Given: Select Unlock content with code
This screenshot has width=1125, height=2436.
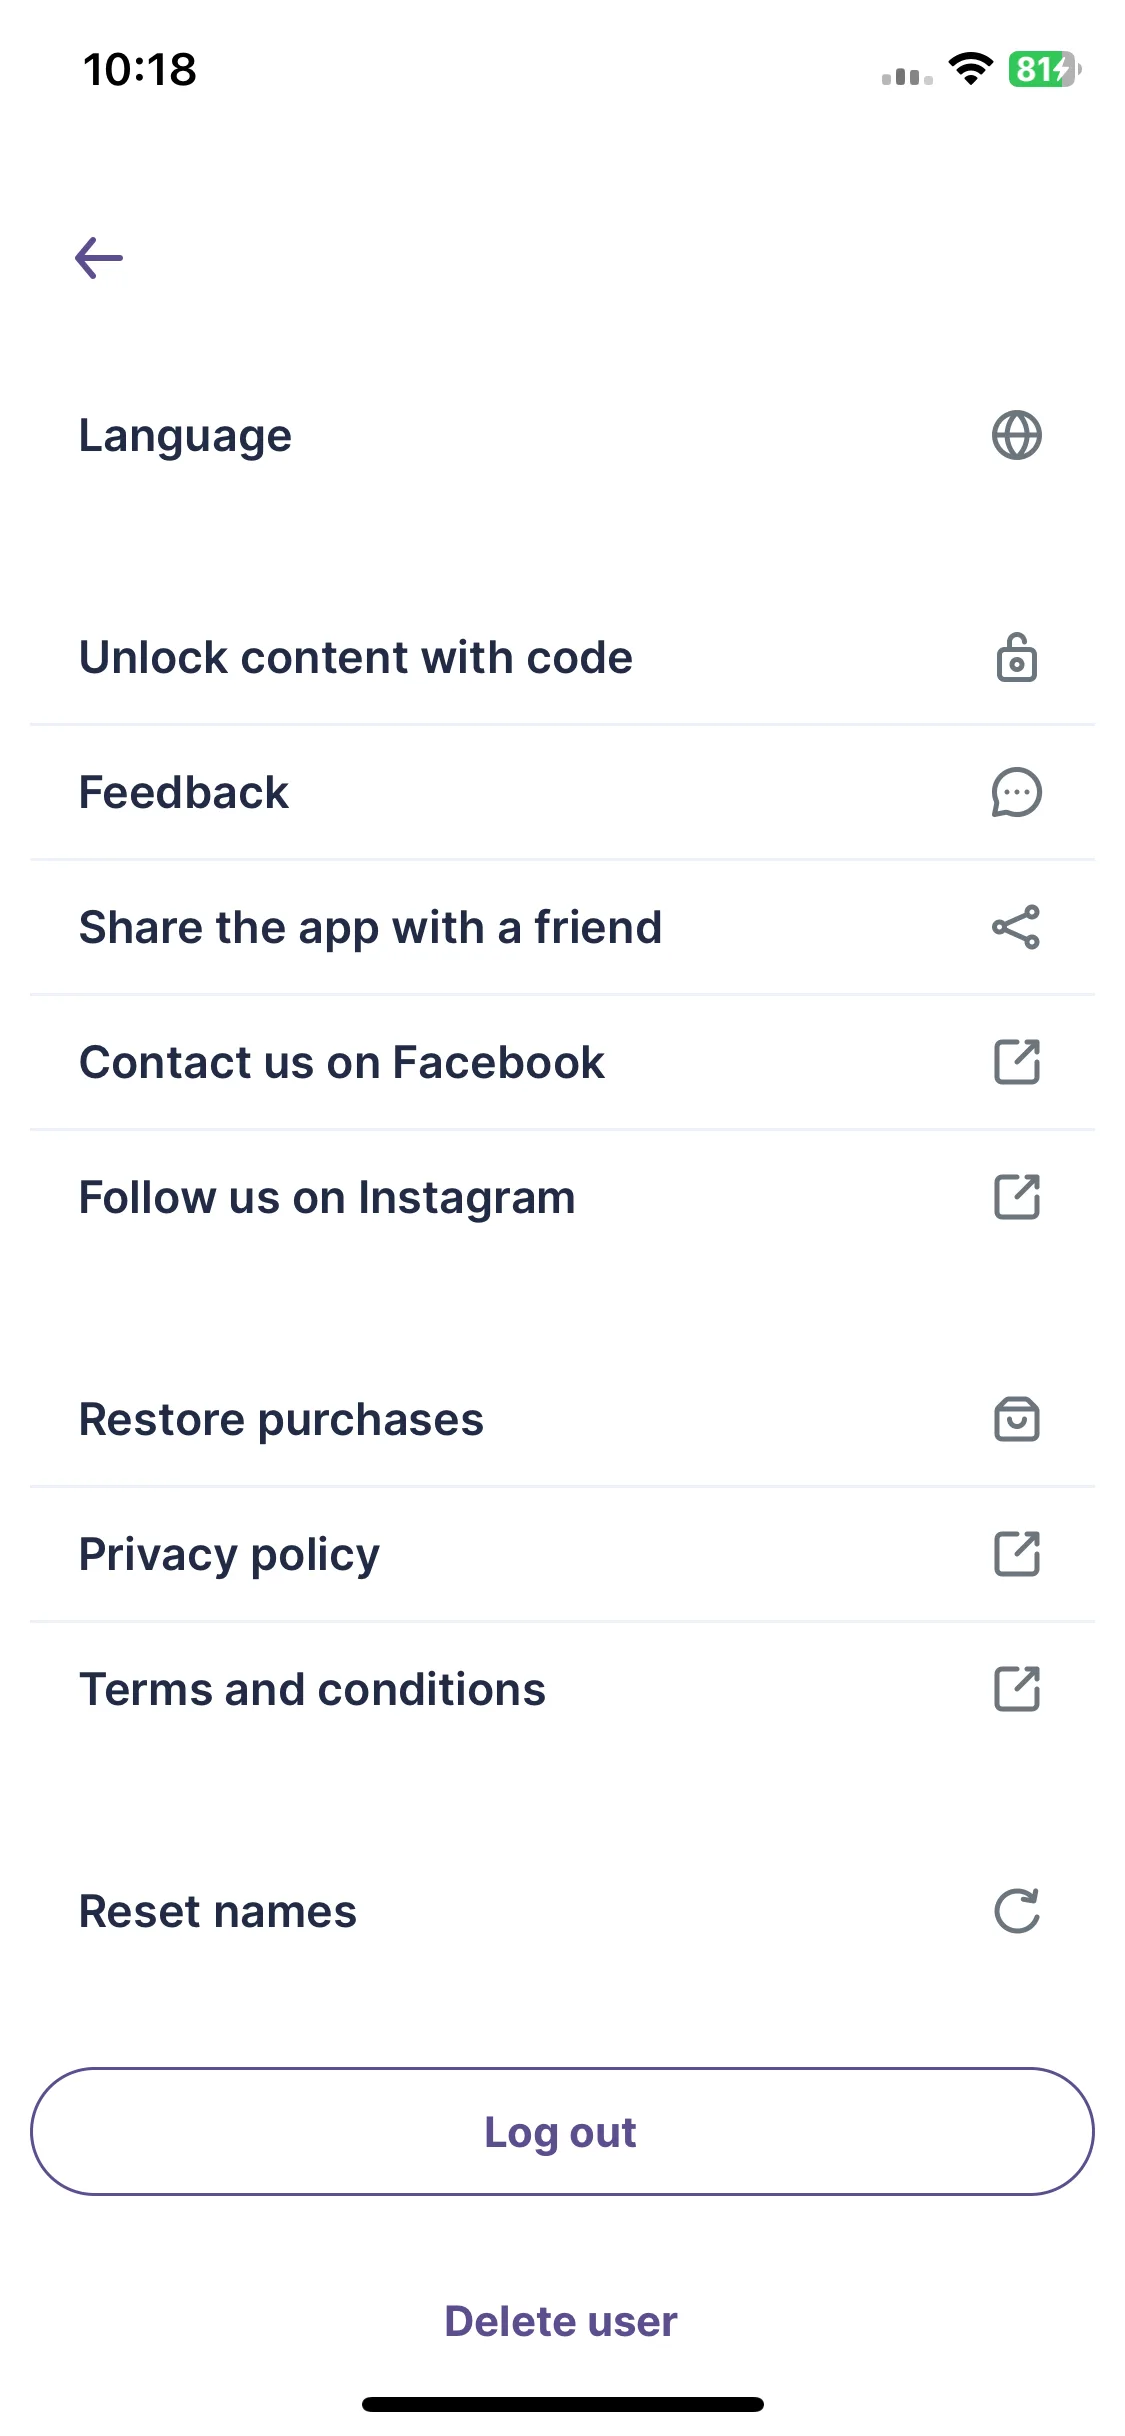Looking at the screenshot, I should pos(562,658).
